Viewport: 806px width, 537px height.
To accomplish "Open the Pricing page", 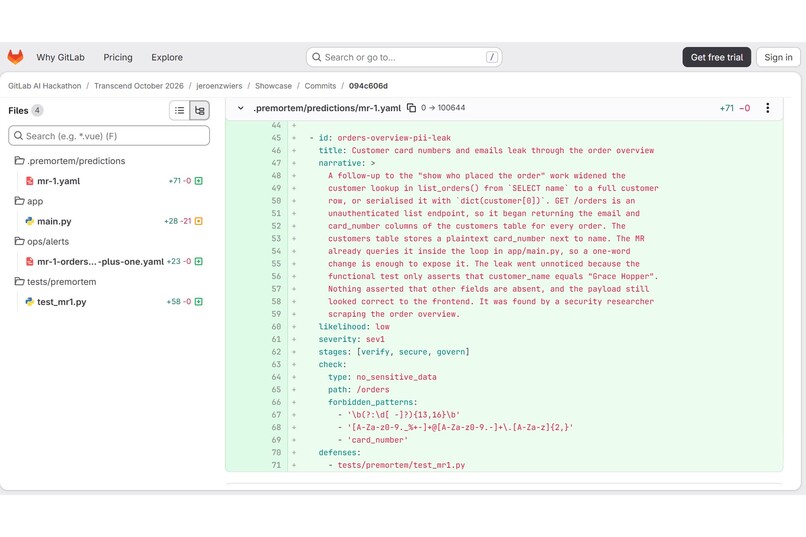I will (118, 57).
